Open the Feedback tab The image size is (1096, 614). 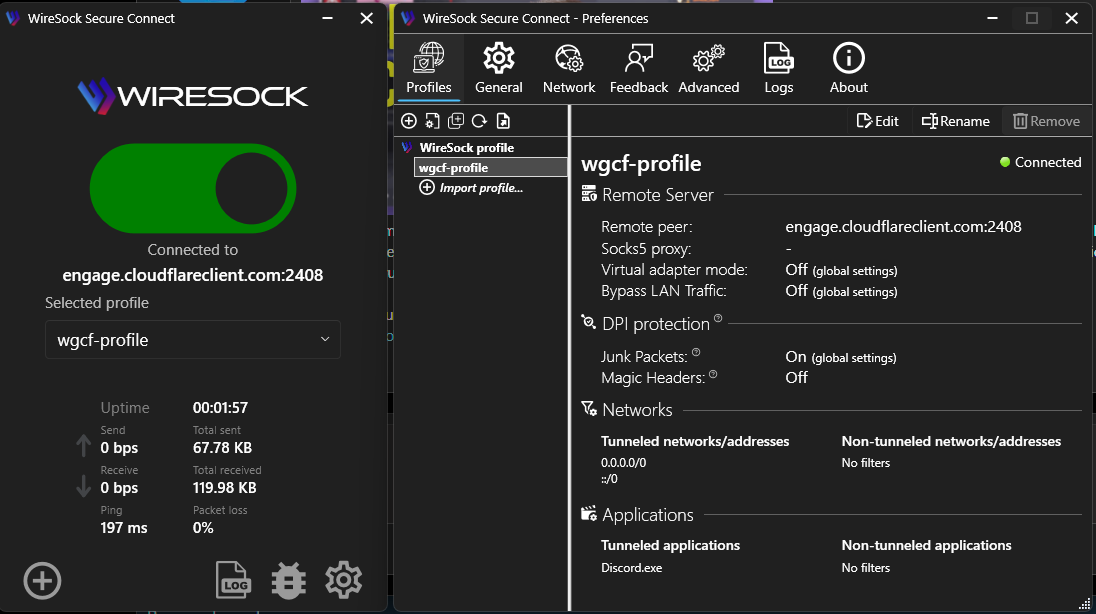point(639,68)
